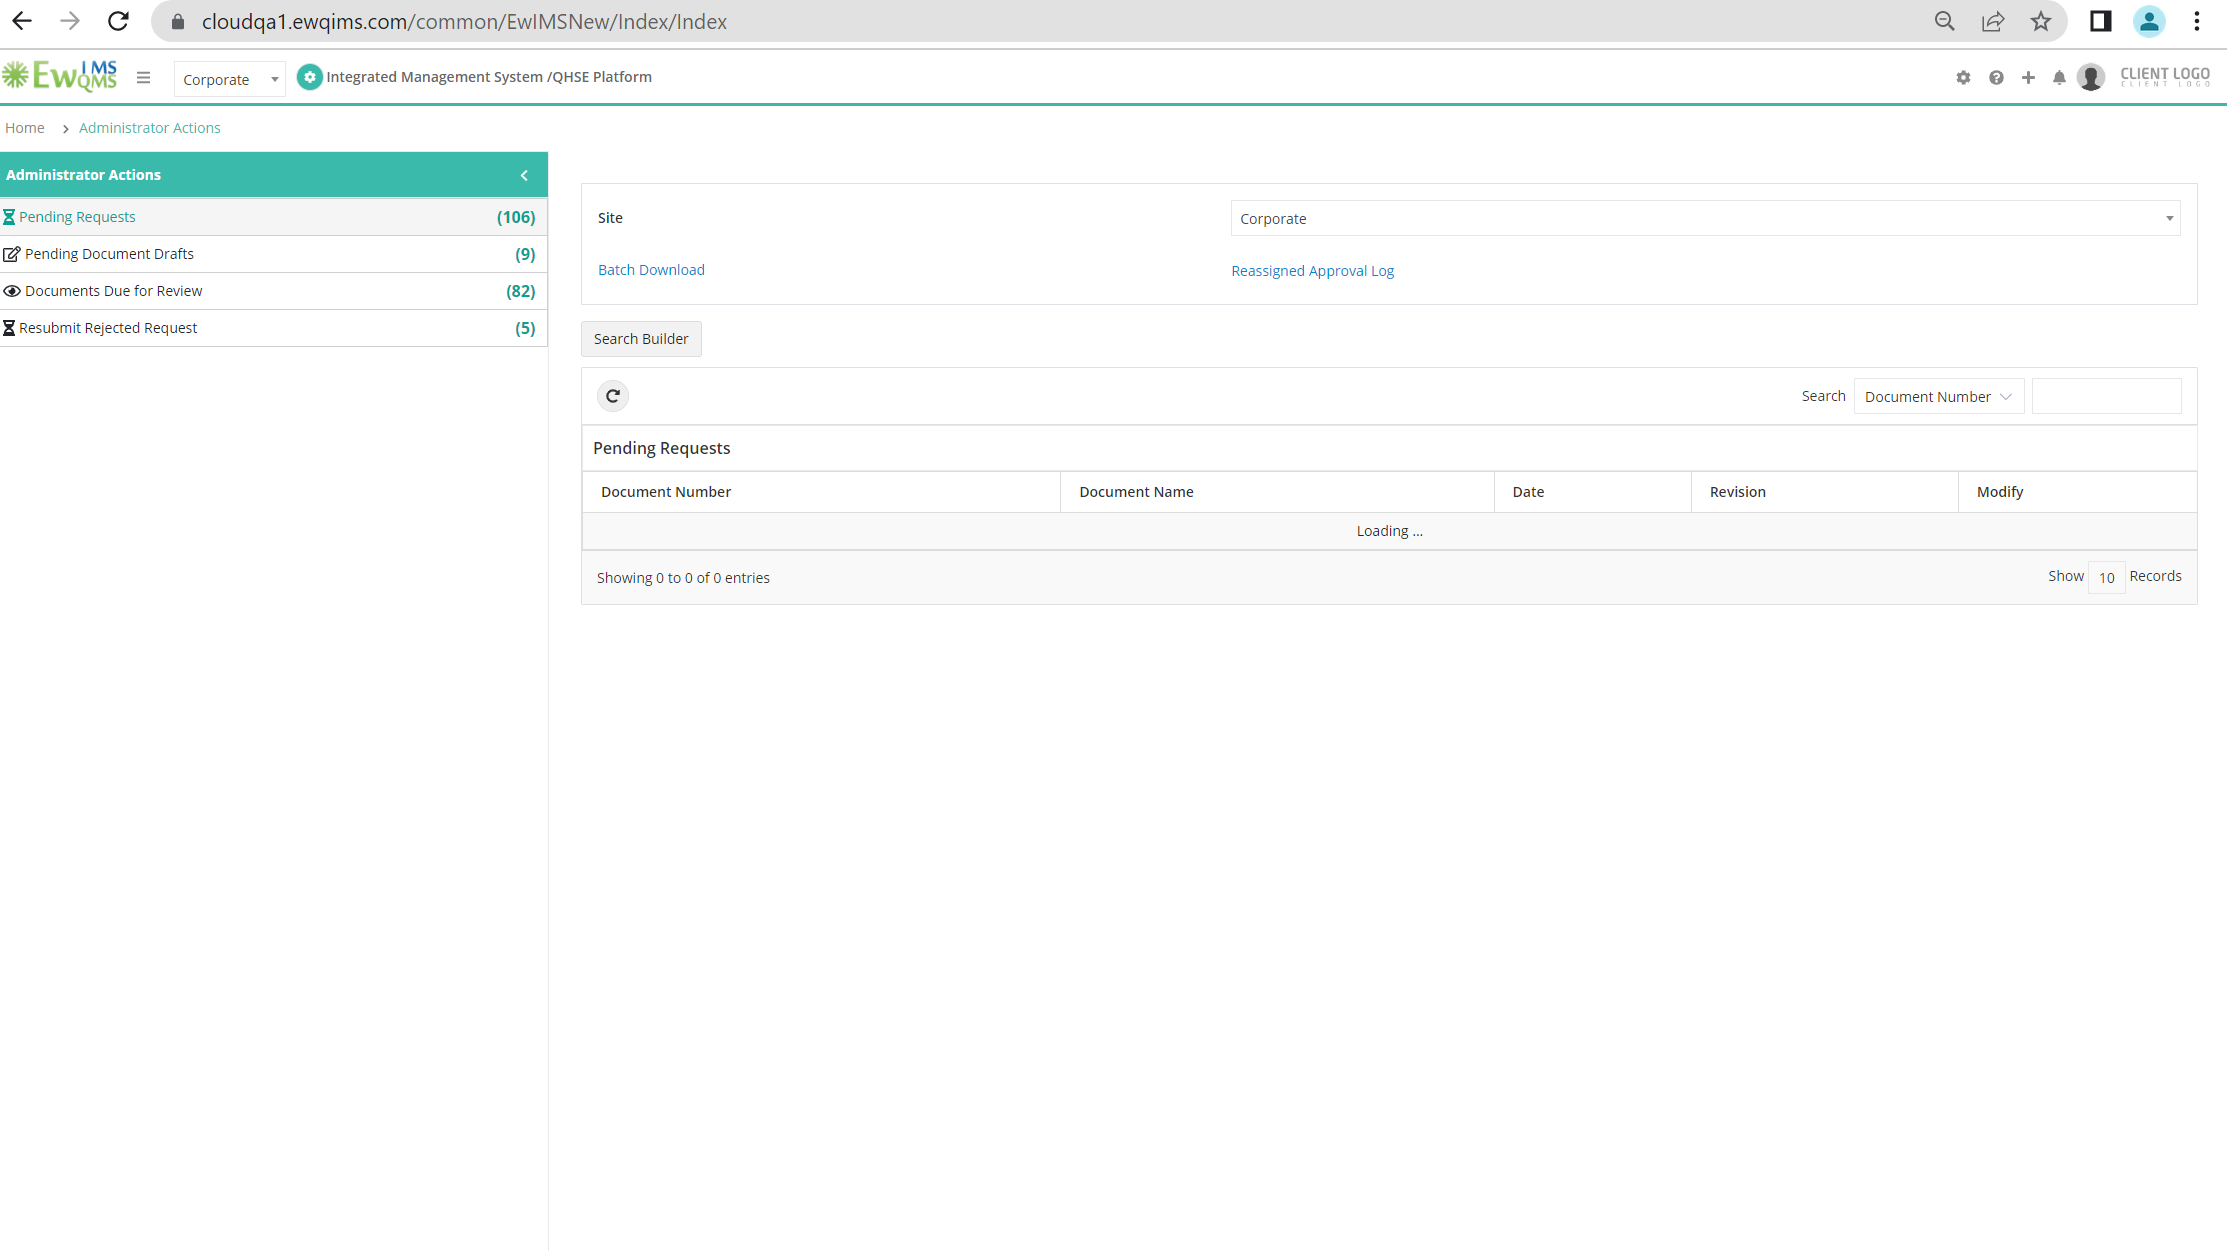The height and width of the screenshot is (1251, 2227).
Task: Click the site lock icon in address bar
Action: (178, 21)
